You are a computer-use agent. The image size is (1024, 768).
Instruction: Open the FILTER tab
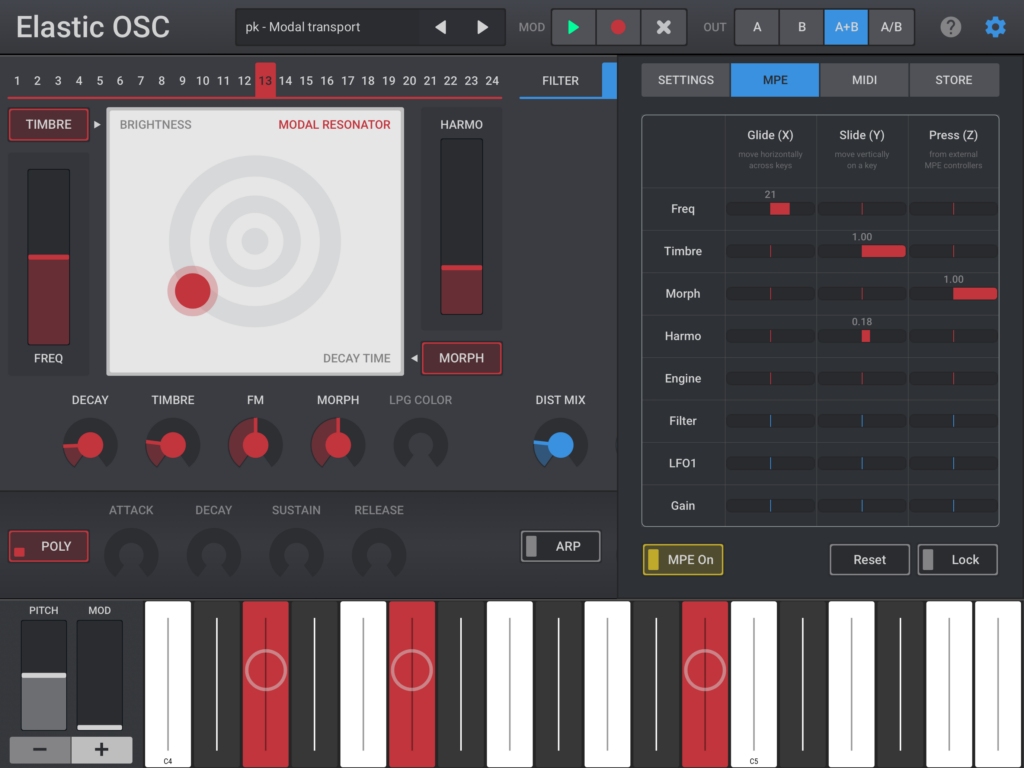[x=560, y=80]
